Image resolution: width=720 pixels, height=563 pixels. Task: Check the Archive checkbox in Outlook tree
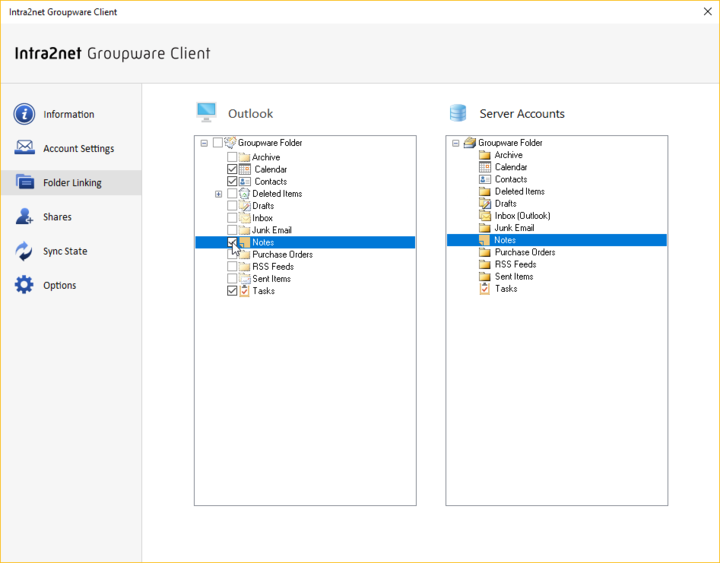coord(232,157)
